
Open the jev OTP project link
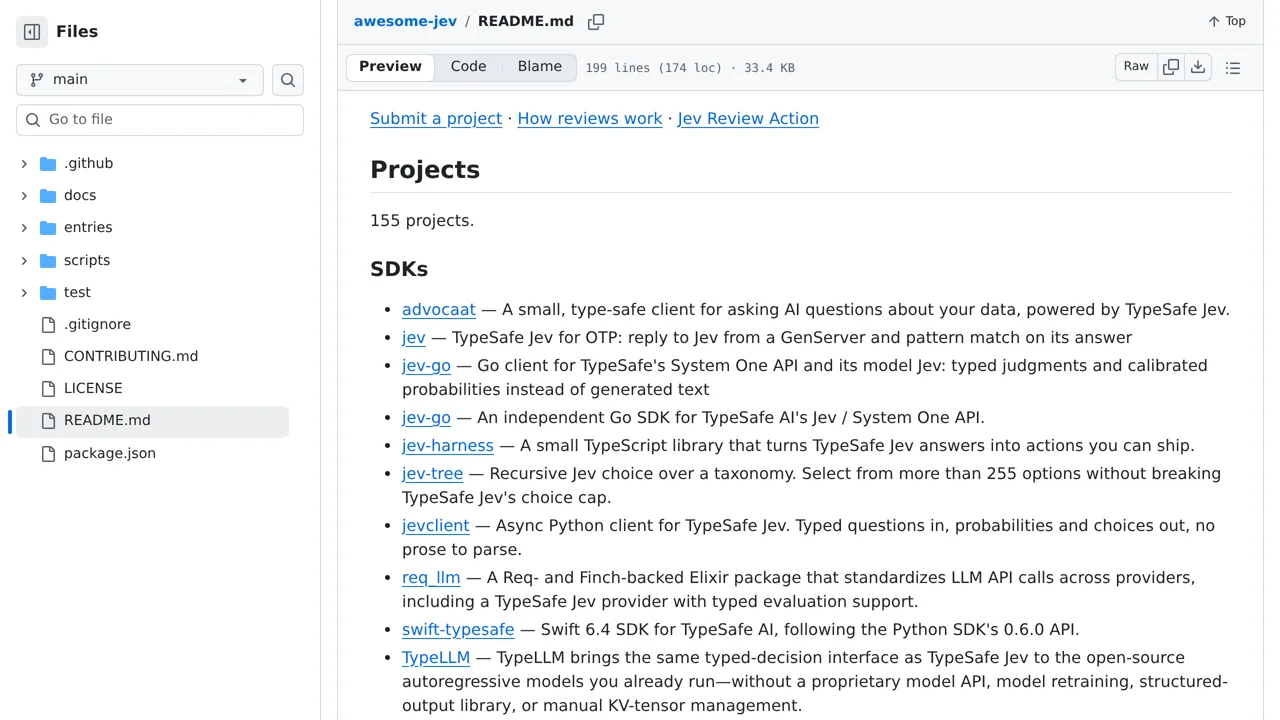(414, 338)
